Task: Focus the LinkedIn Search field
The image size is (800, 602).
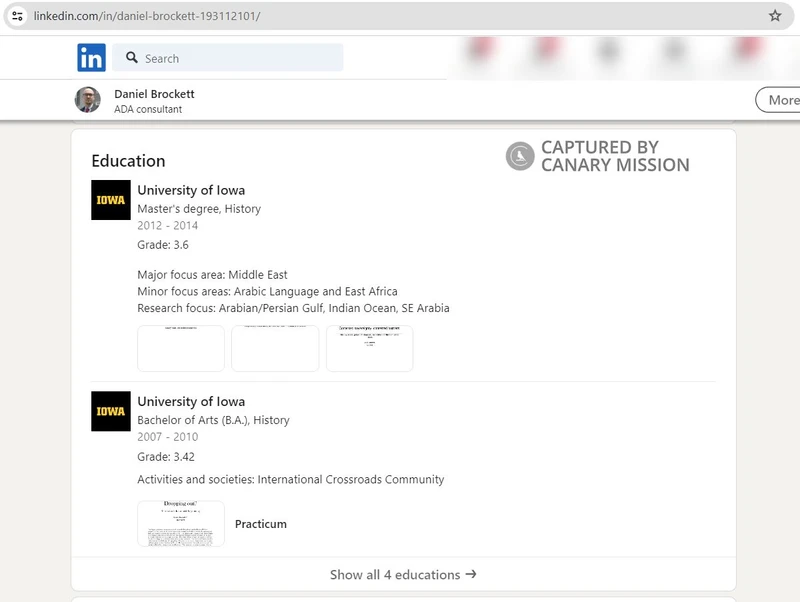Action: (x=228, y=58)
